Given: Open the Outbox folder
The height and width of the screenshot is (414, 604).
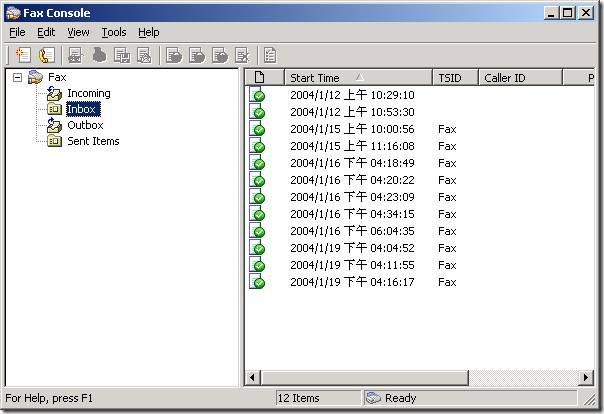Looking at the screenshot, I should tap(85, 125).
